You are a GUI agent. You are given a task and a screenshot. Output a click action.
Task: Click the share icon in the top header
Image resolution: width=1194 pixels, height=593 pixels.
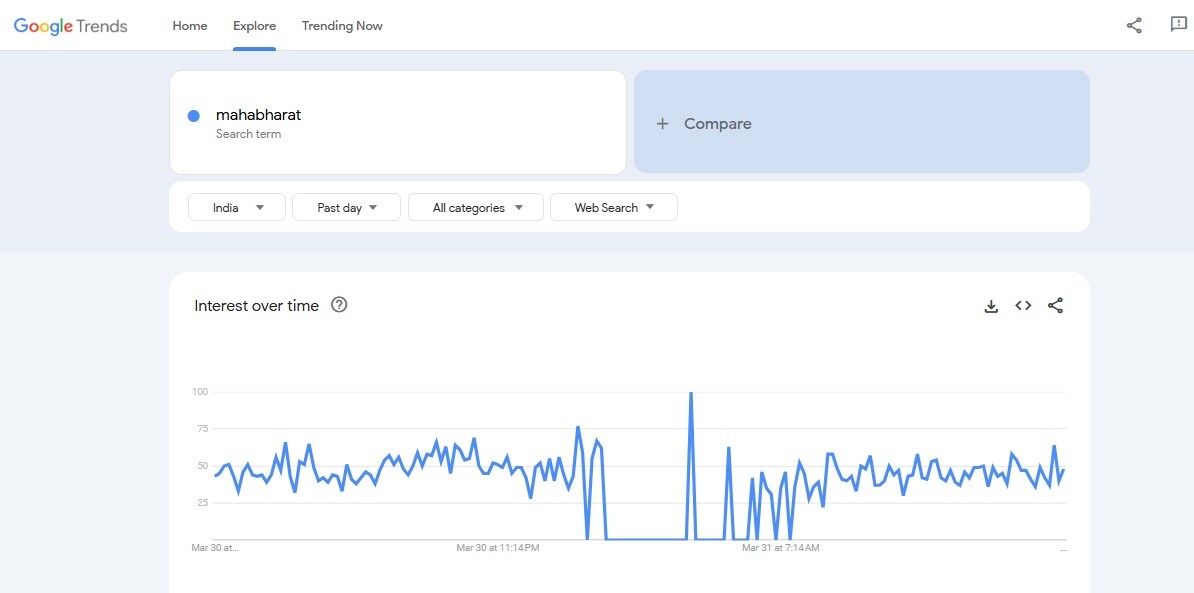1134,26
